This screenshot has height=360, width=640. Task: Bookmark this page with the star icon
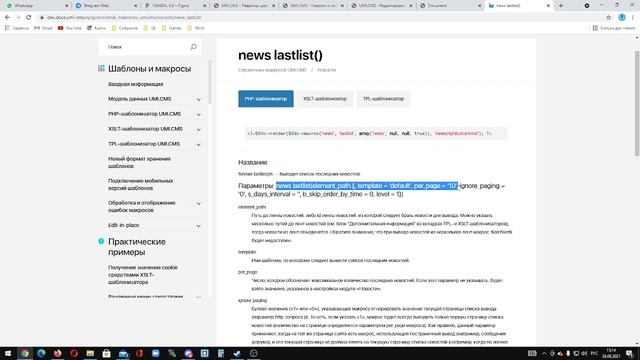[x=609, y=18]
